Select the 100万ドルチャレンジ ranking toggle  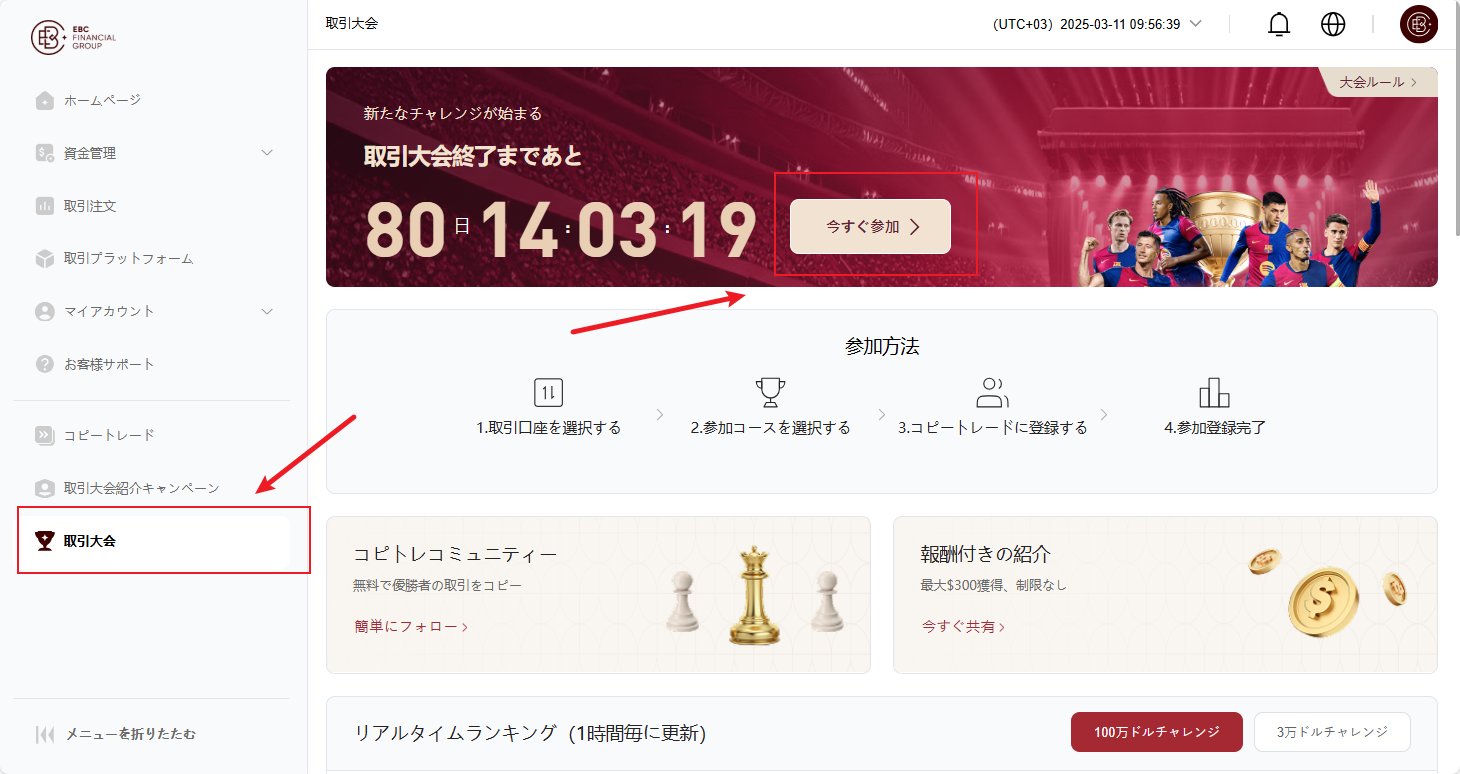click(x=1156, y=732)
